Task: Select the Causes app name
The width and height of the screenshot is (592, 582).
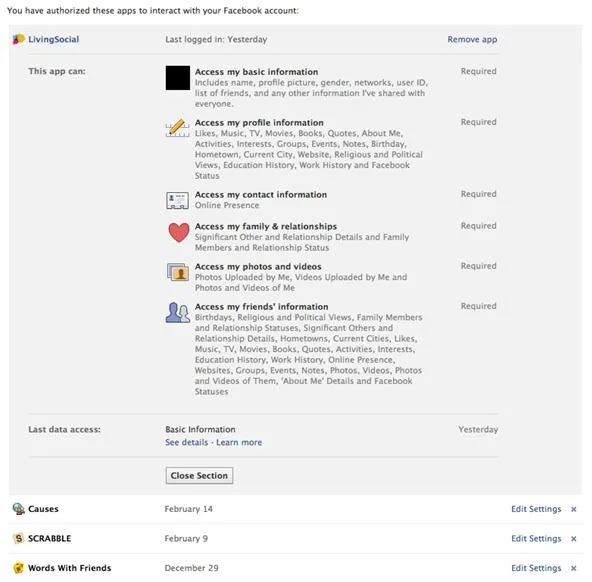Action: pos(43,509)
